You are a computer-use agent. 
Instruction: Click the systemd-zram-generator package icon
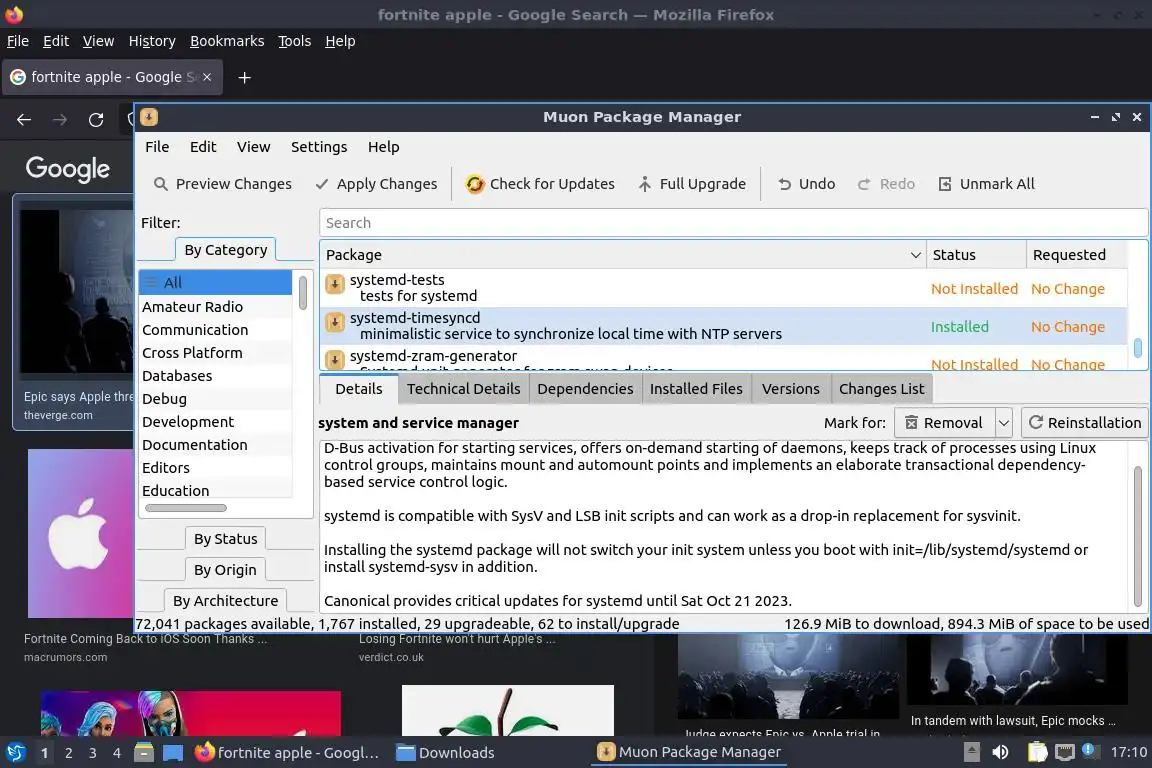coord(335,359)
